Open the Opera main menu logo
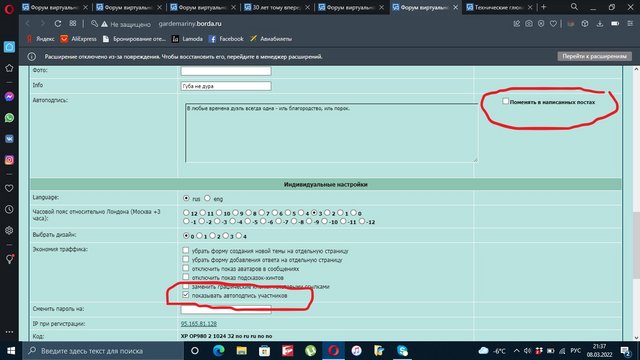This screenshot has height=360, width=640. coord(9,8)
